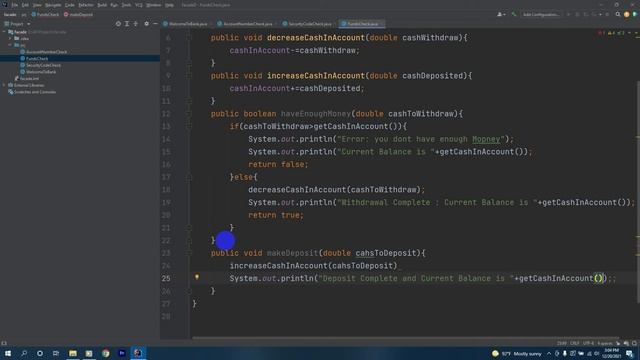Image resolution: width=640 pixels, height=360 pixels.
Task: Open Chrome from the taskbar
Action: 106,353
